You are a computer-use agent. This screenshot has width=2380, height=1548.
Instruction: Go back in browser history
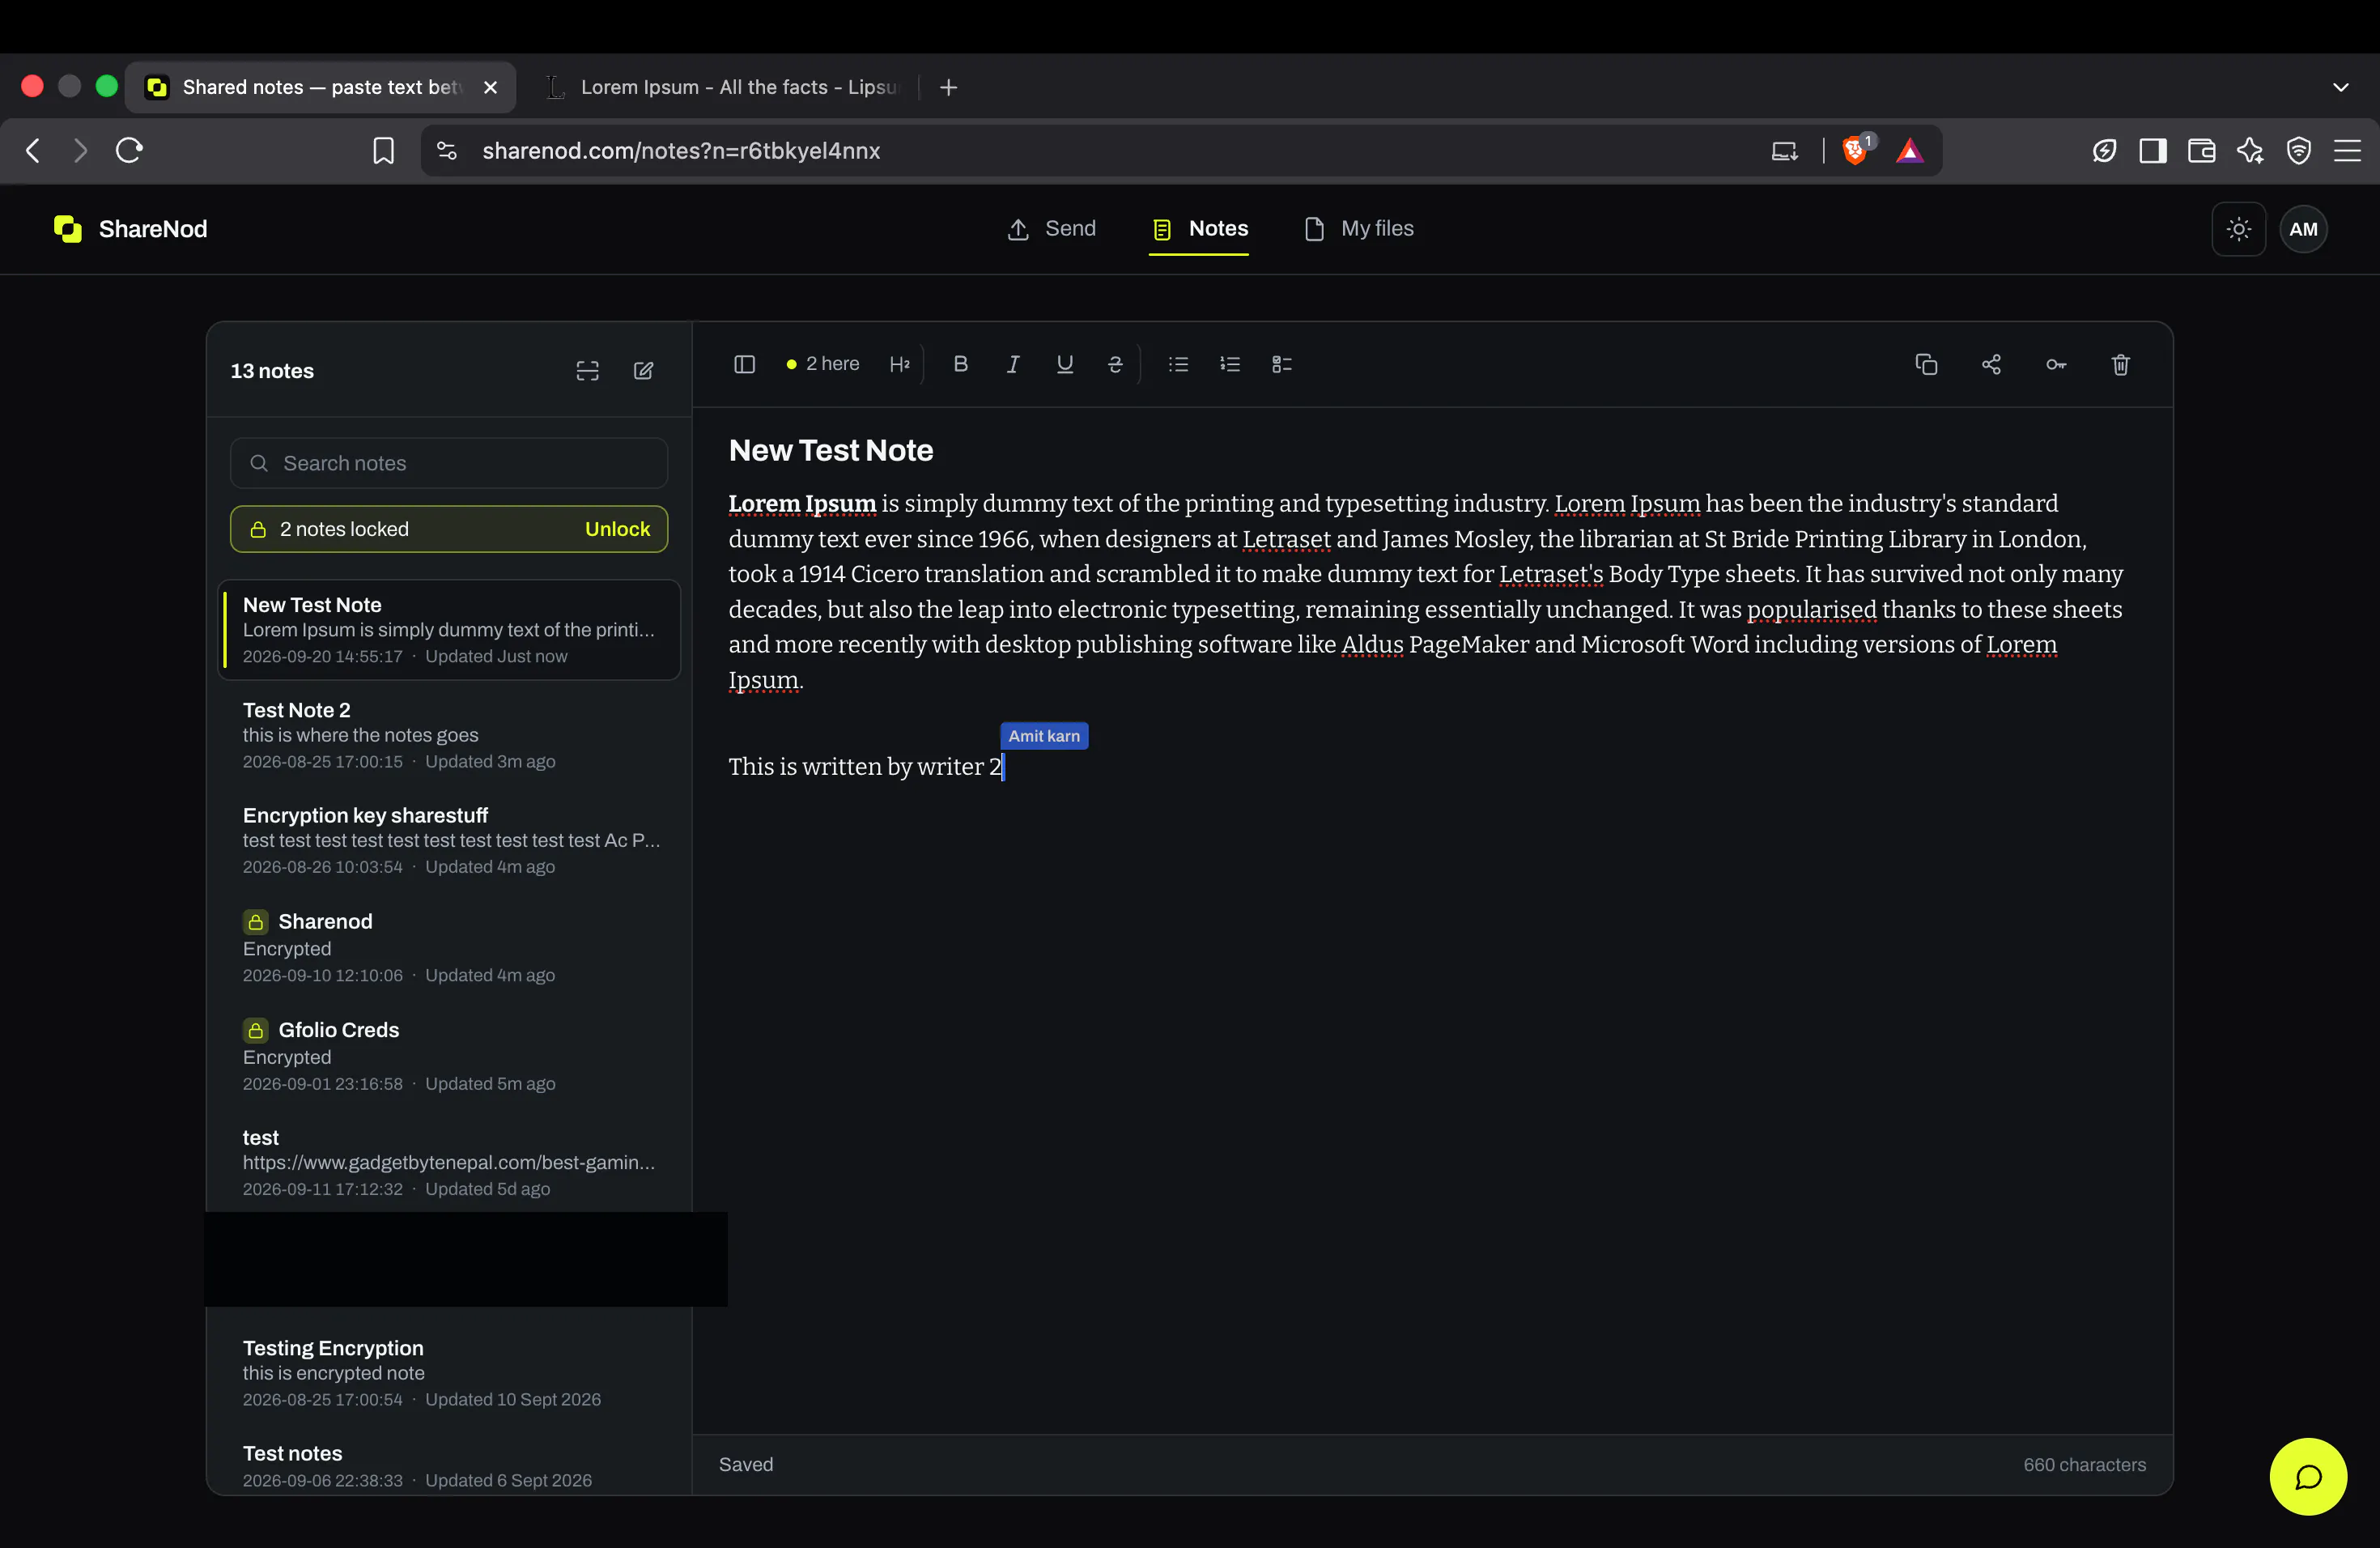point(33,151)
